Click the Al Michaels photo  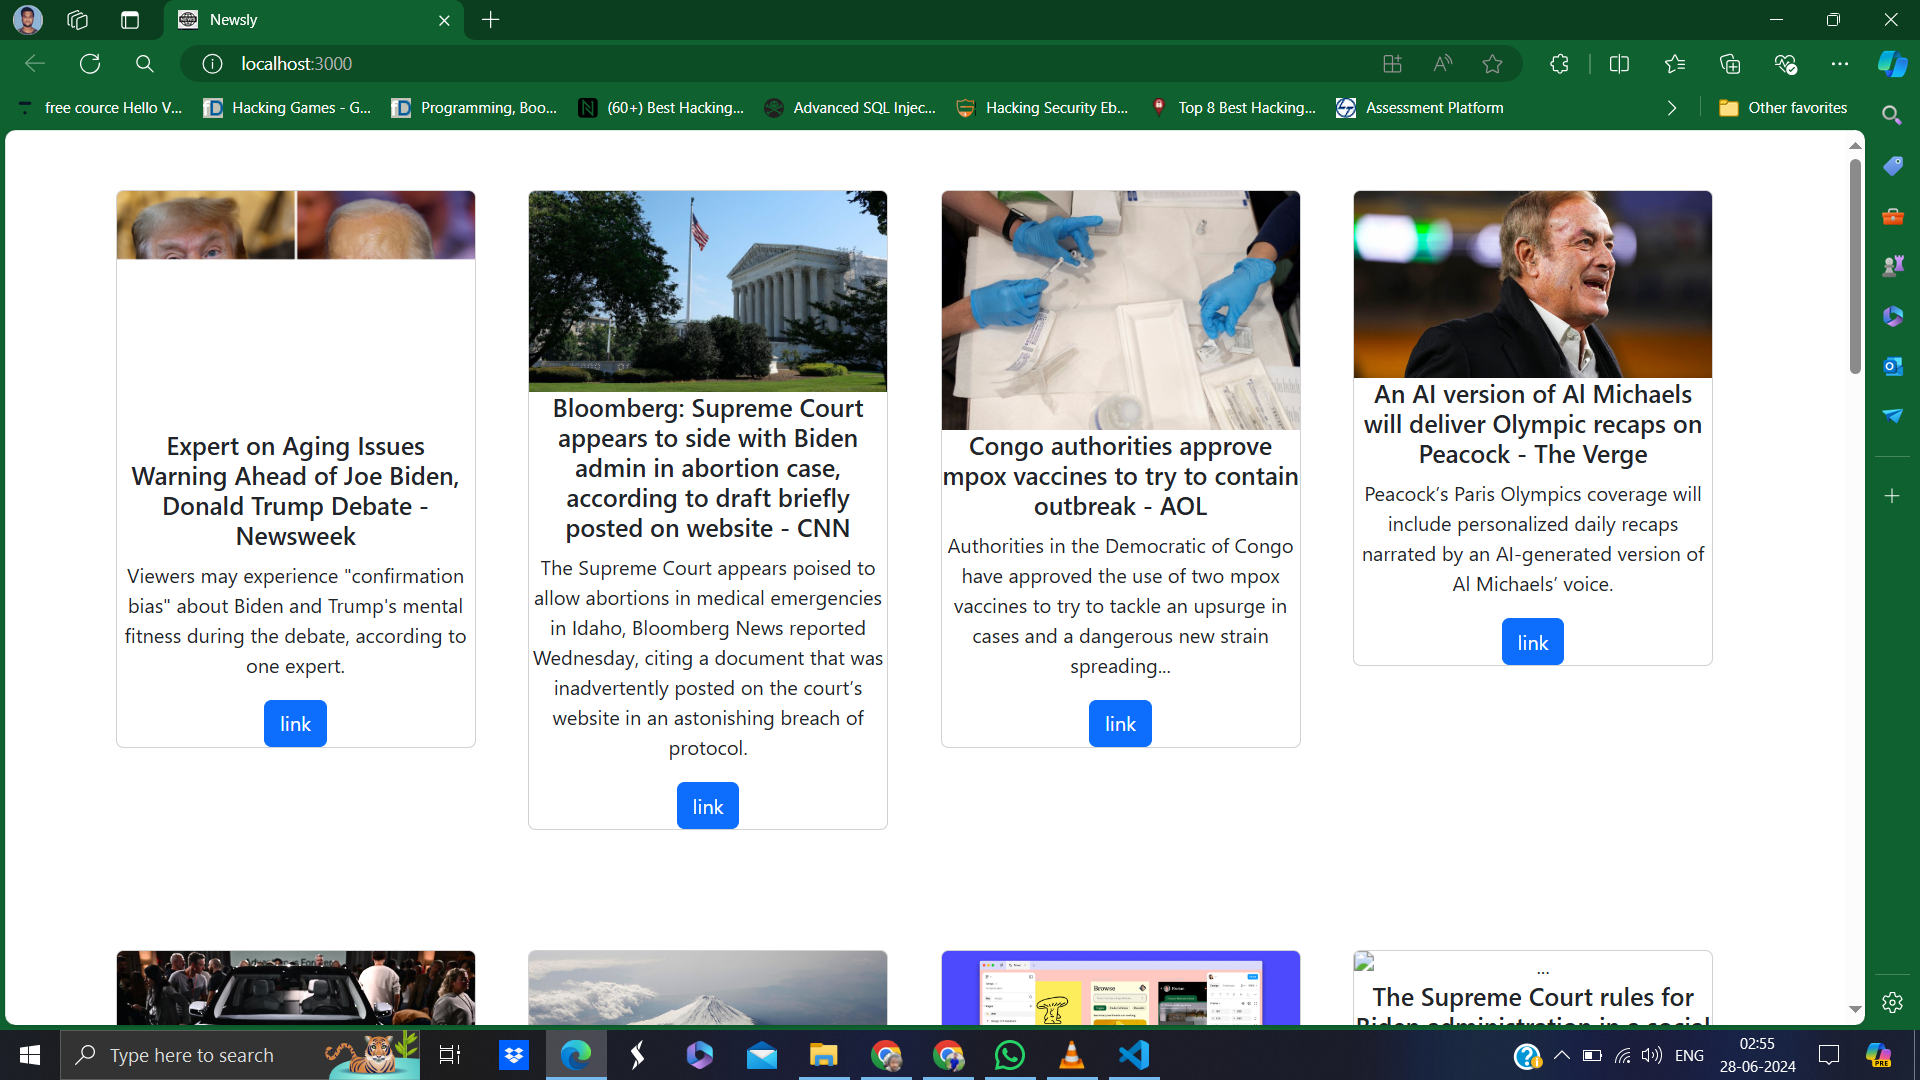point(1532,284)
